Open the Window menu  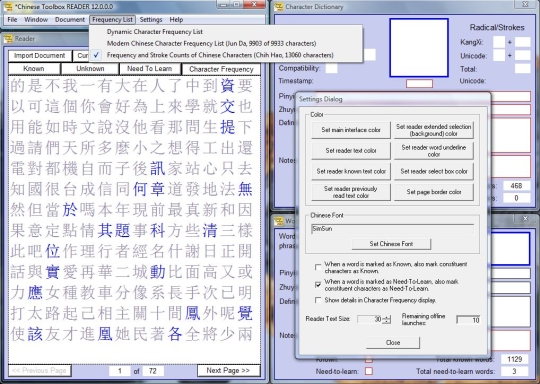(36, 20)
